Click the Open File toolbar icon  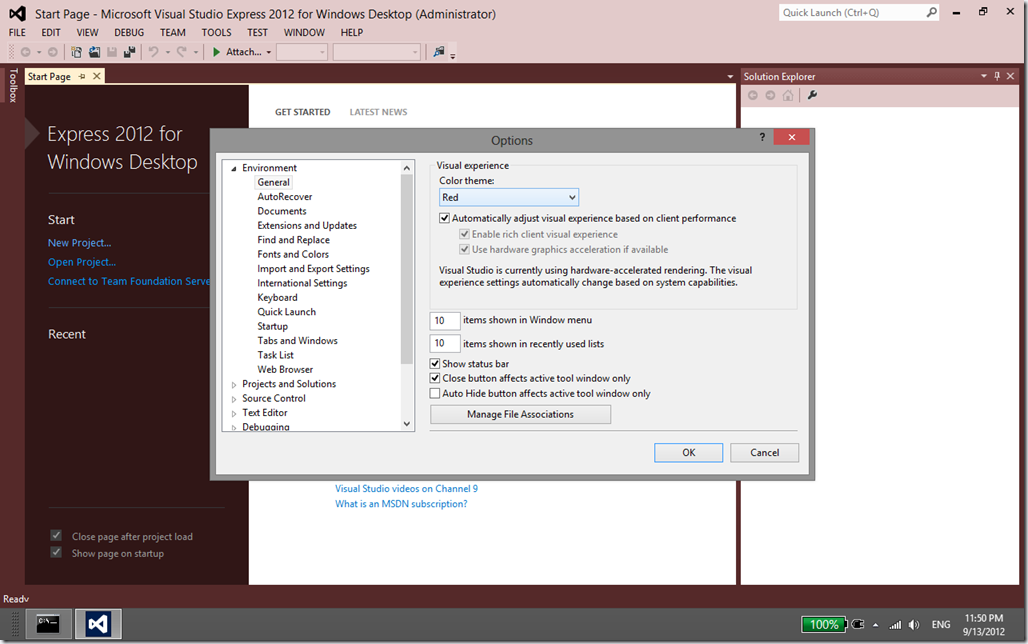tap(94, 52)
